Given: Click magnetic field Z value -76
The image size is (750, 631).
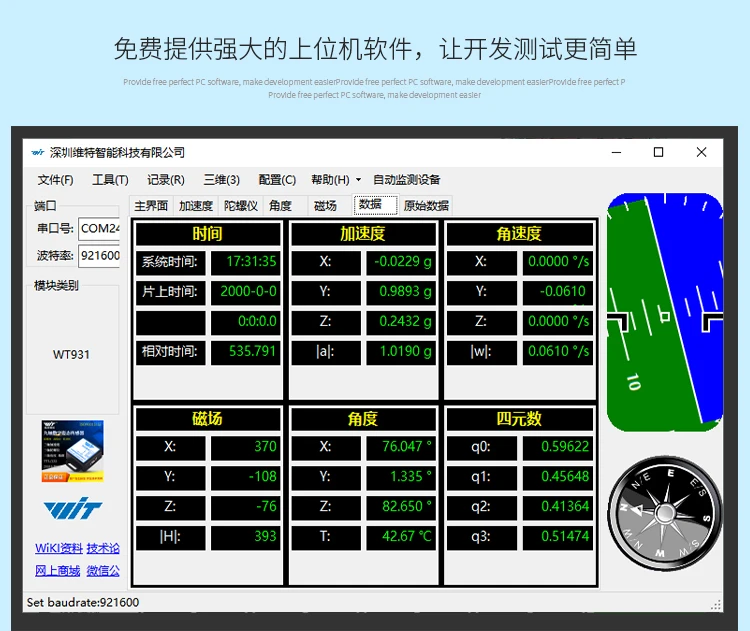Looking at the screenshot, I should coord(246,507).
